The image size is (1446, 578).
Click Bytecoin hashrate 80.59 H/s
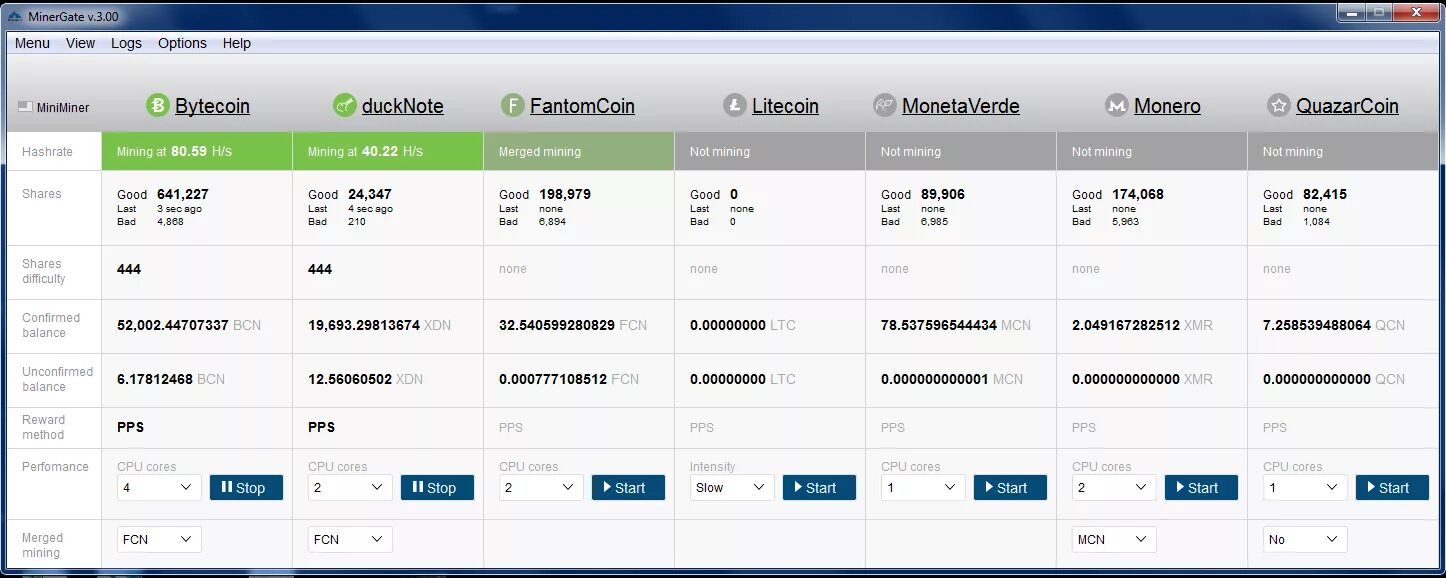click(x=201, y=151)
